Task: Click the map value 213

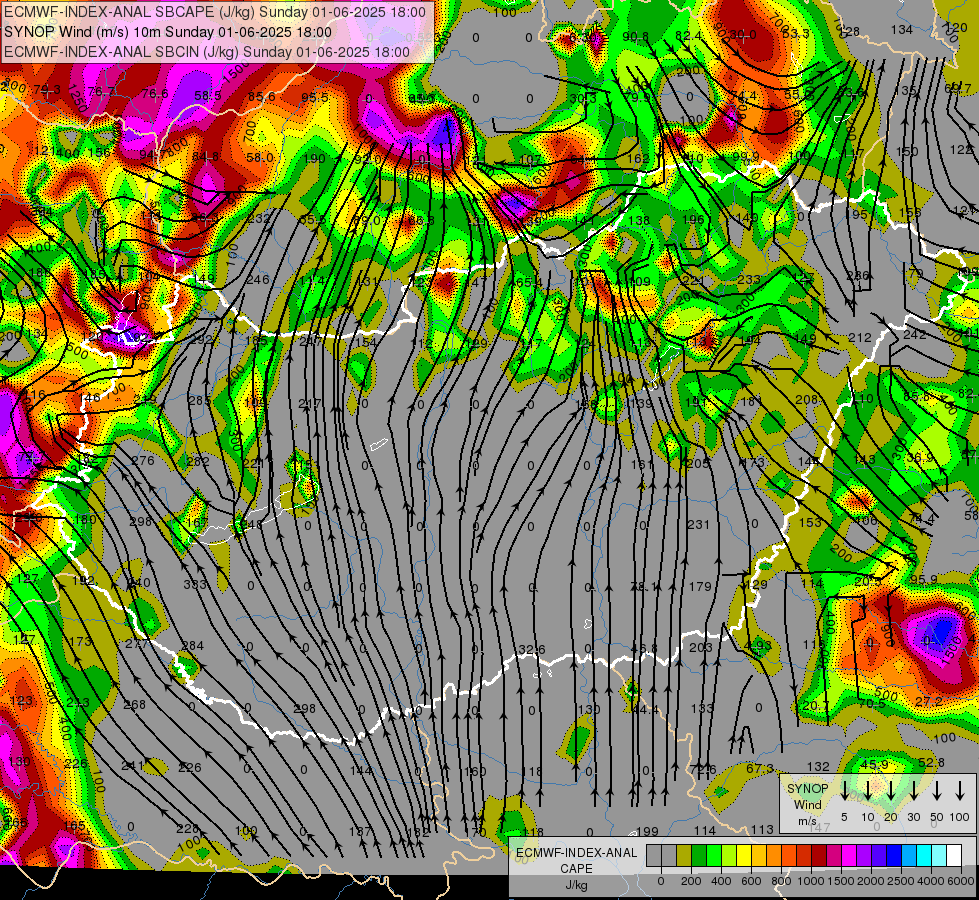Action: point(78,702)
